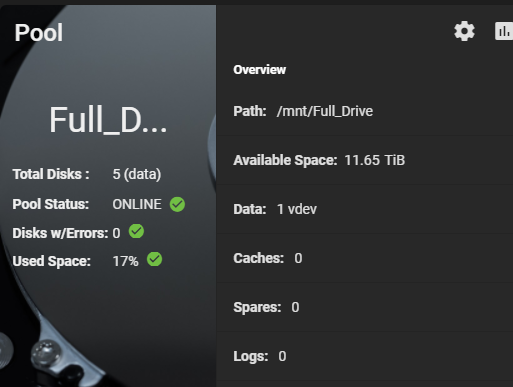
Task: Click the green check next to 17%
Action: [154, 259]
